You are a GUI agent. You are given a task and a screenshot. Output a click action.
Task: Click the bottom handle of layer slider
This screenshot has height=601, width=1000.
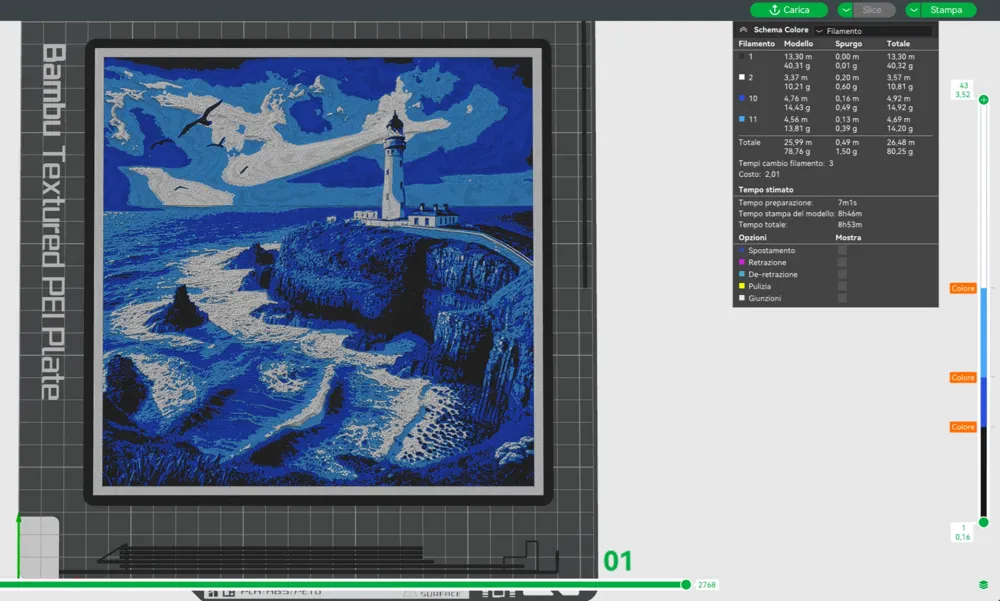(x=984, y=523)
